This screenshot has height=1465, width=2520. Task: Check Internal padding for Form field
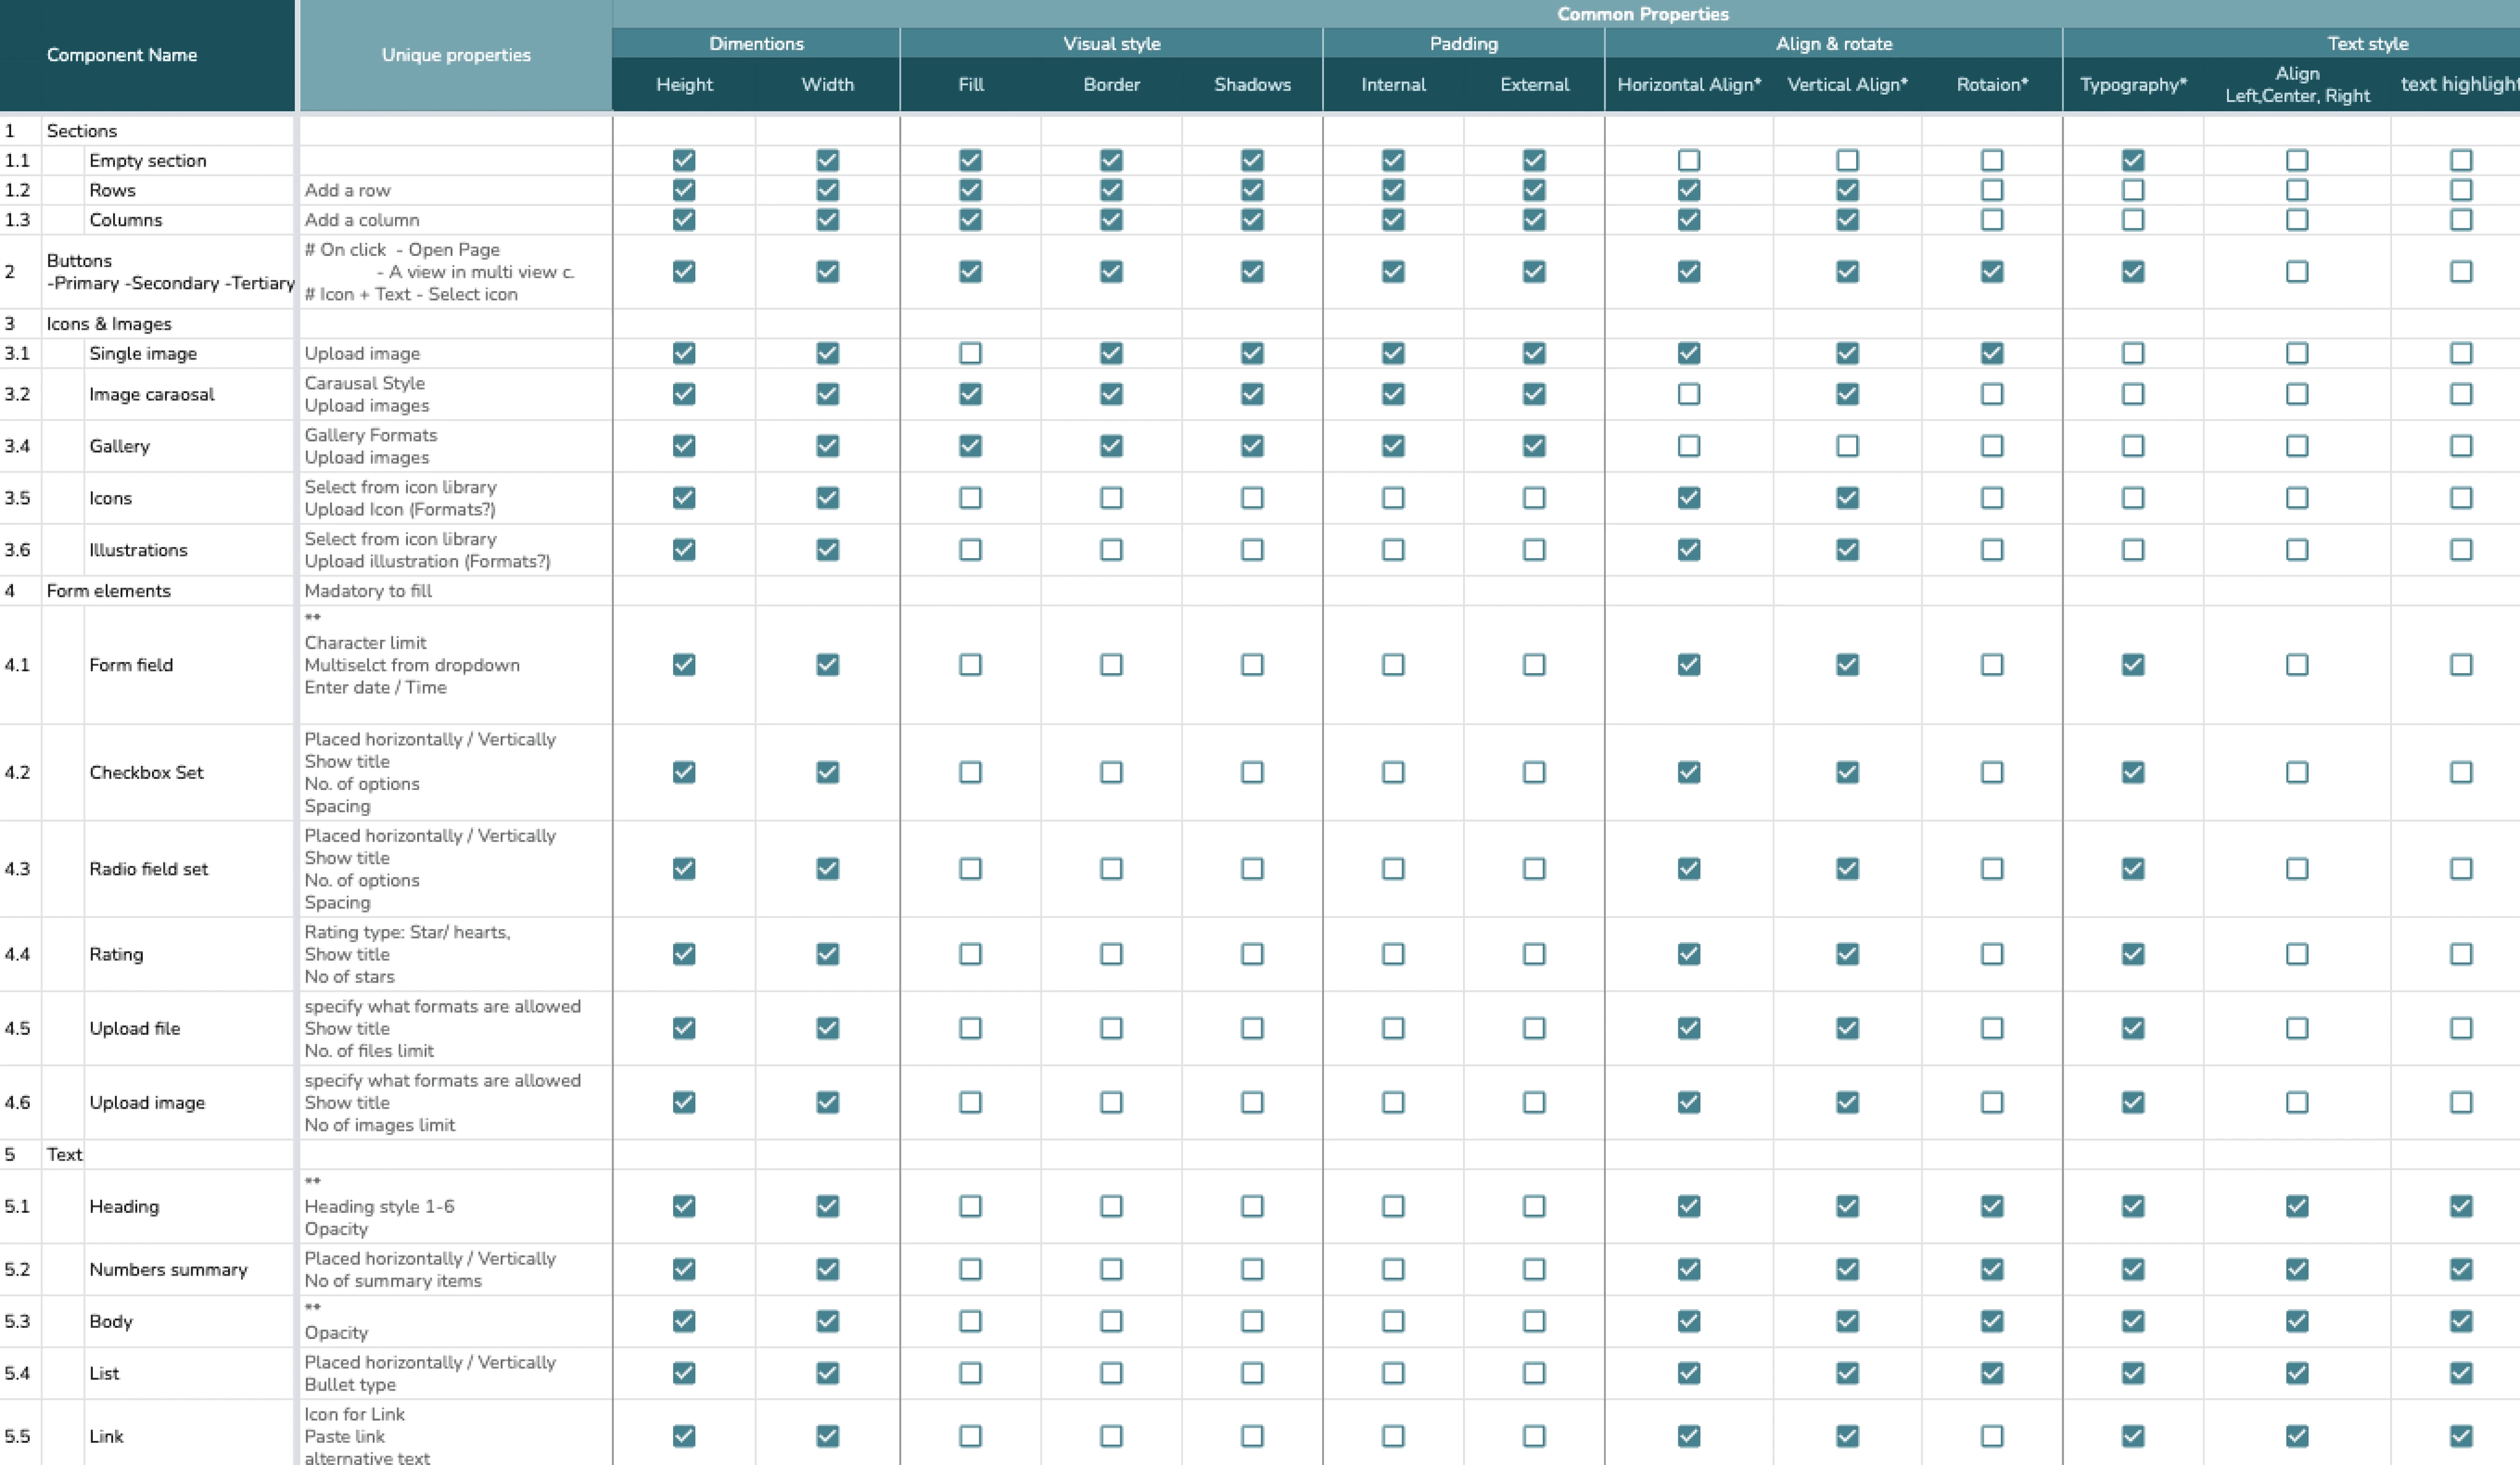pos(1393,665)
